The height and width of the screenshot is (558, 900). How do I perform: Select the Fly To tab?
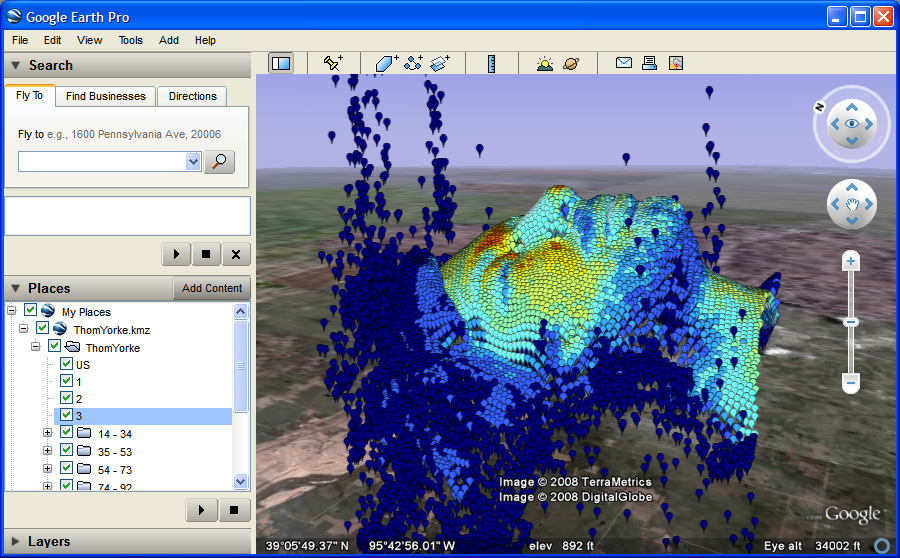coord(30,95)
